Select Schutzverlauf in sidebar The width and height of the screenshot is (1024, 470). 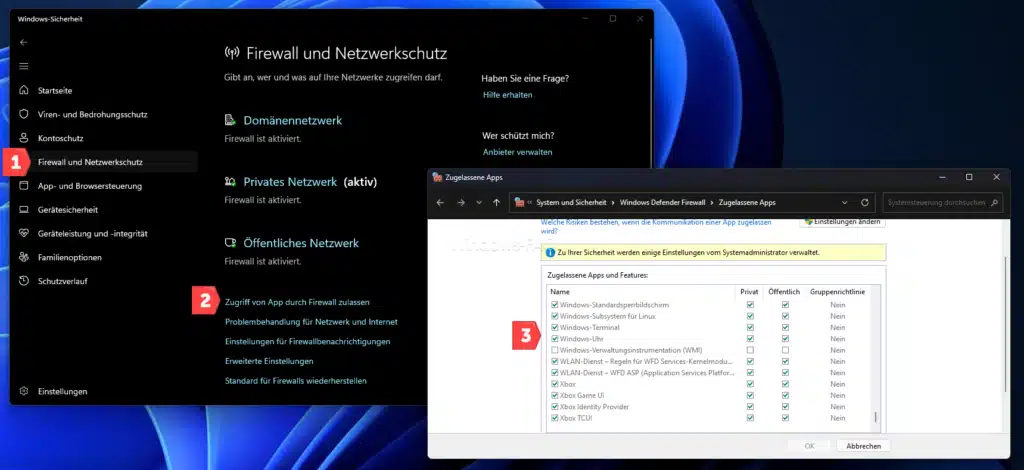(63, 281)
